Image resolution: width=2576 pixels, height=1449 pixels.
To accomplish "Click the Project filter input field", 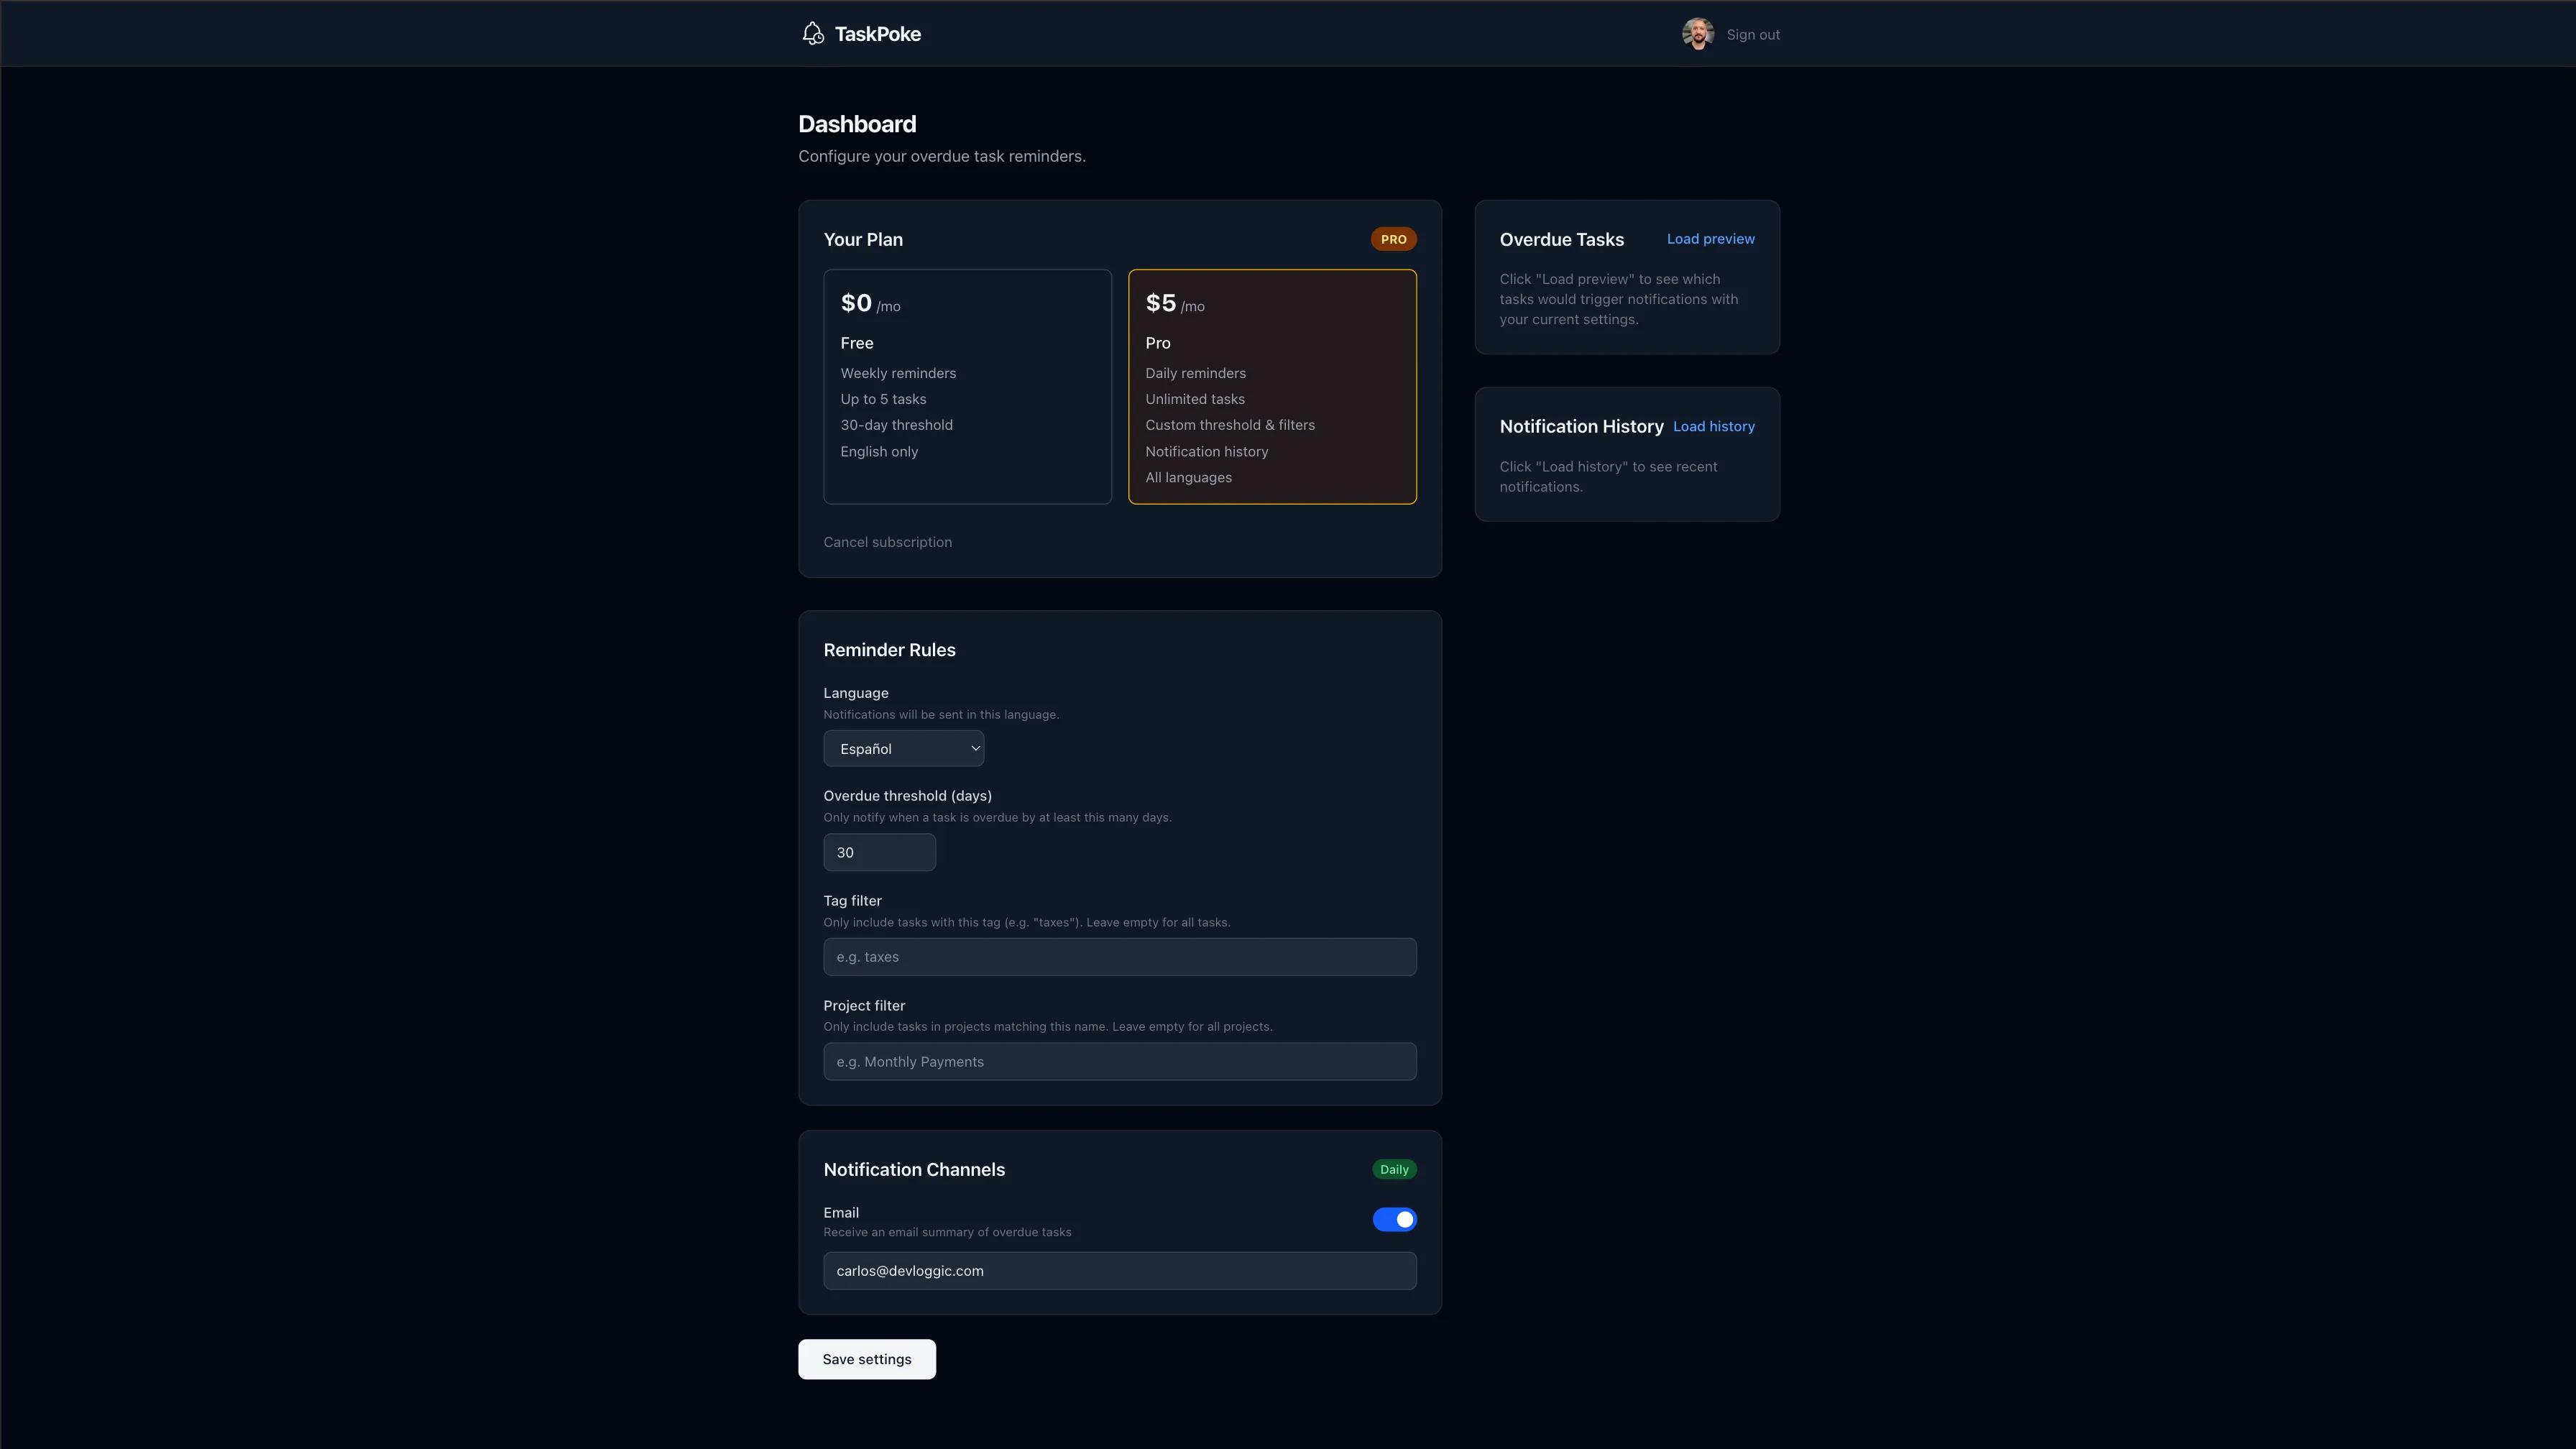I will [1119, 1061].
